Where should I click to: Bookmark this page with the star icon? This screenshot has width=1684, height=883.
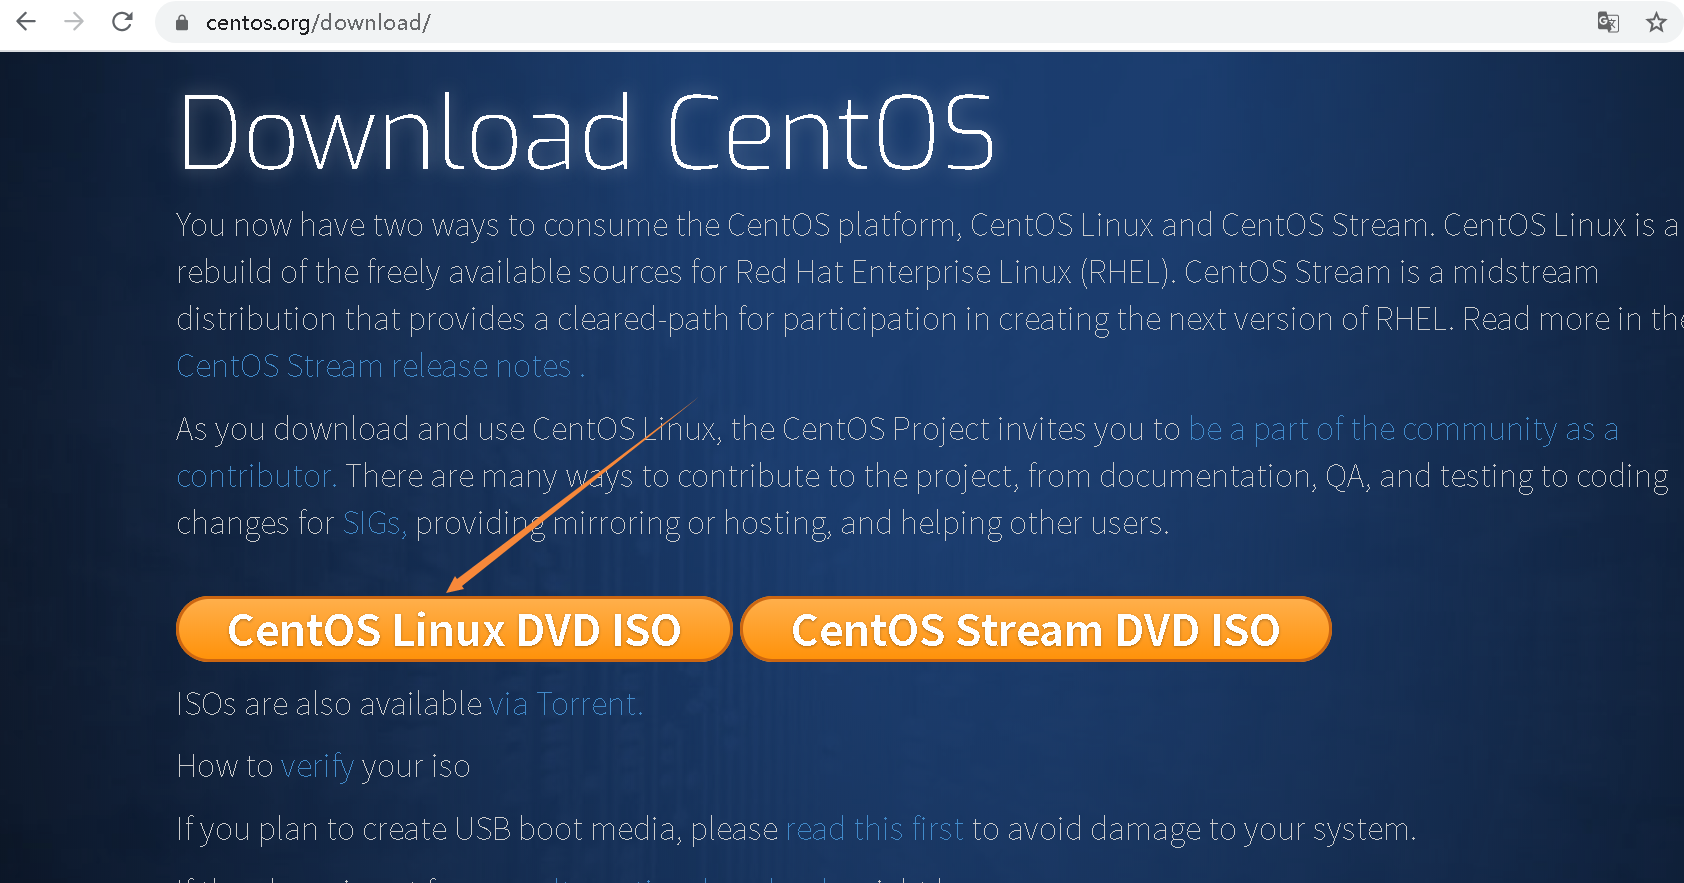(1656, 22)
